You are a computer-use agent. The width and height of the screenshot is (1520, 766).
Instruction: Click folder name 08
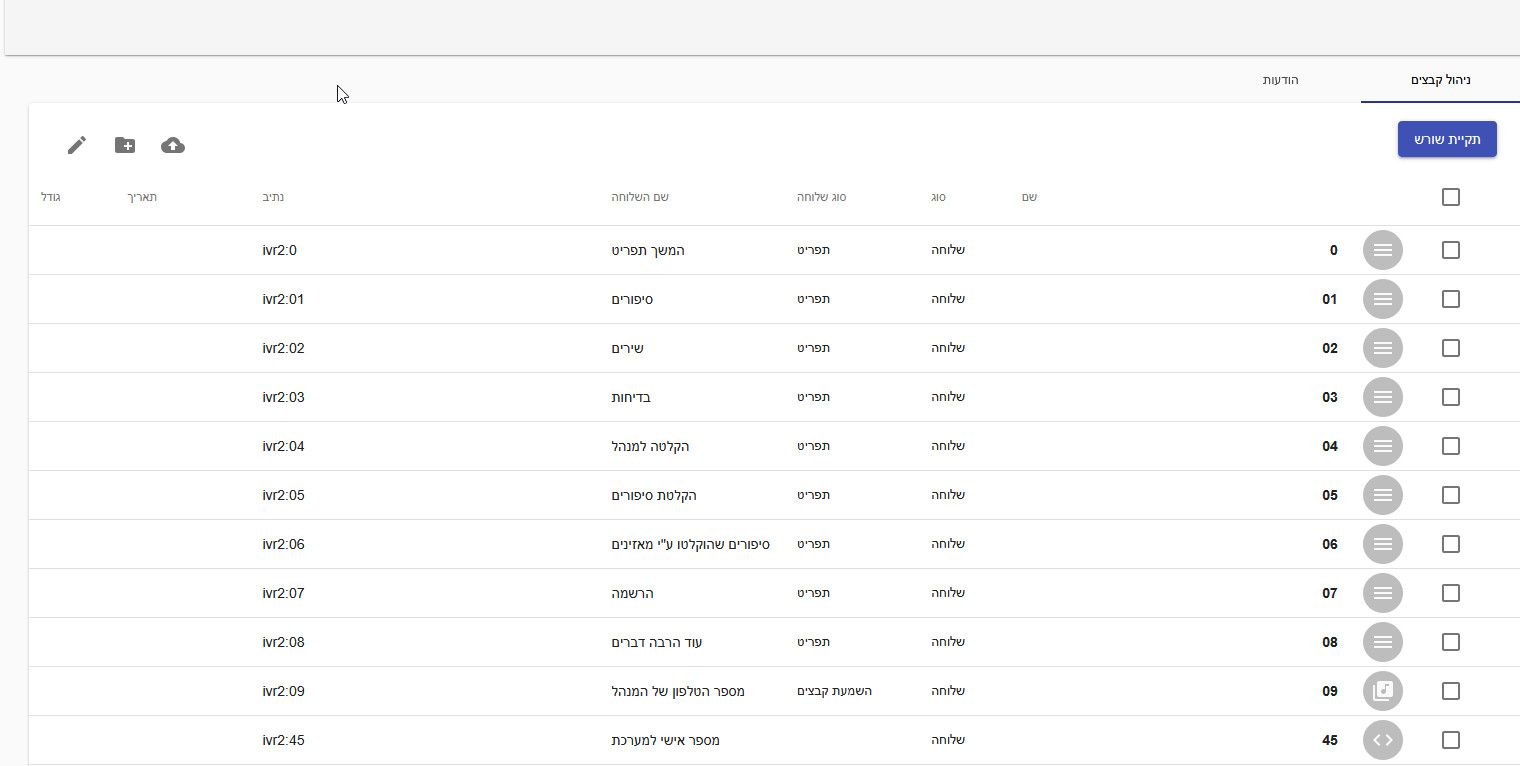(1330, 642)
